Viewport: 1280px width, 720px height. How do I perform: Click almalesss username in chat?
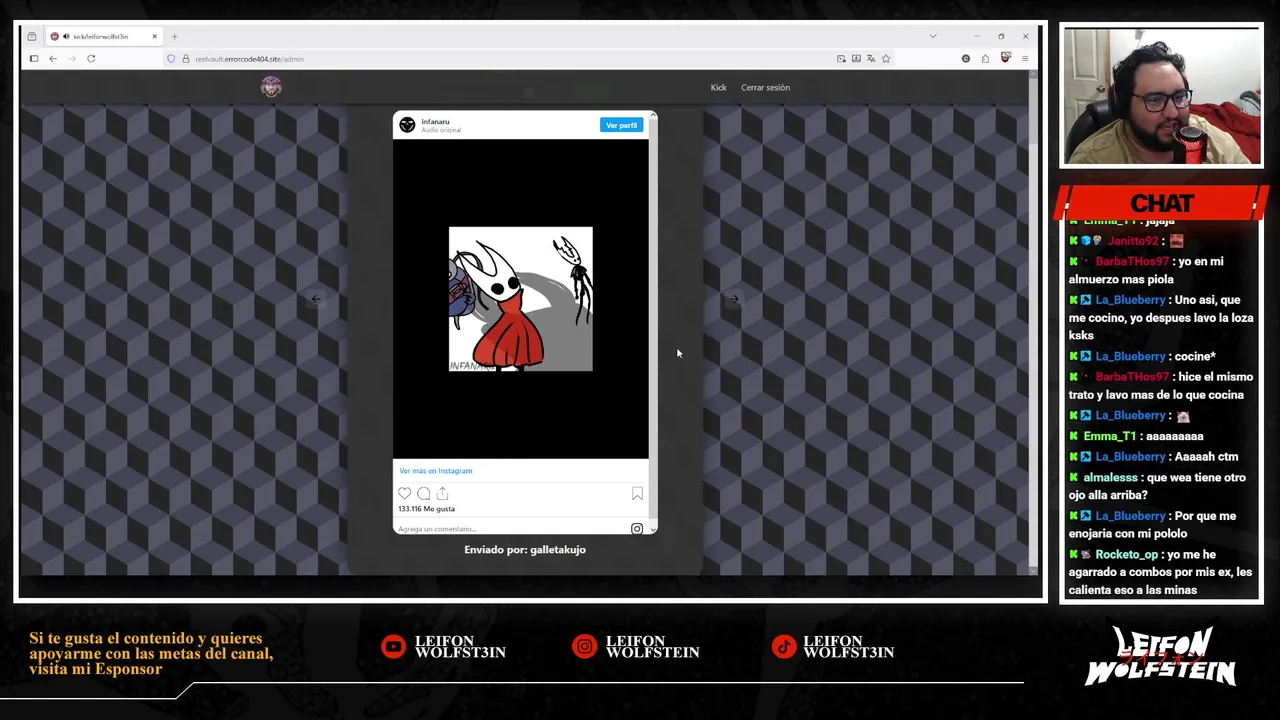coord(1110,478)
